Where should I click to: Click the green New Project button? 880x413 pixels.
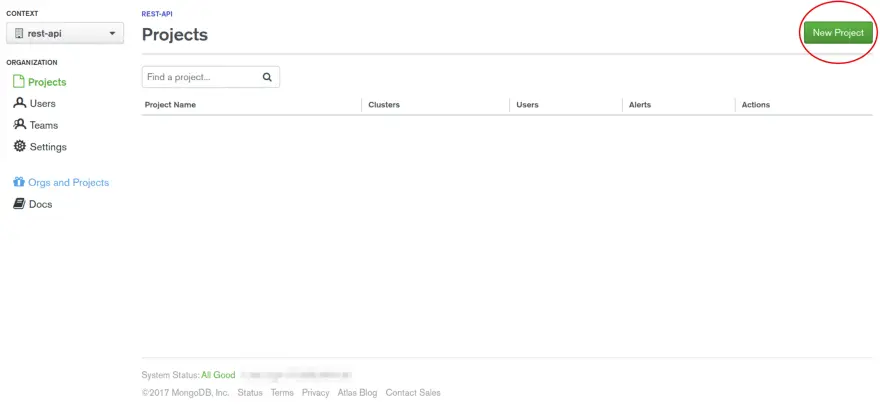(838, 33)
